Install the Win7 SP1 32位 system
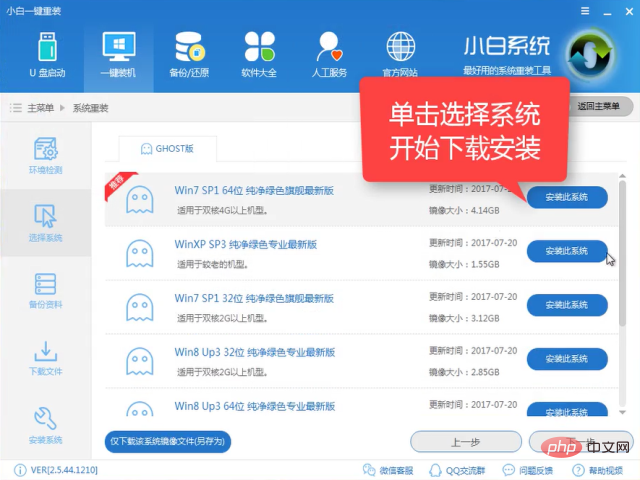 tap(566, 304)
